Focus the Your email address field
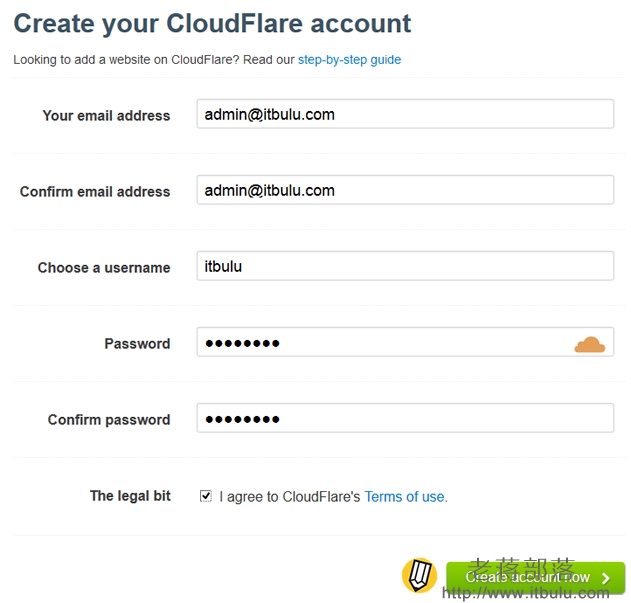 pos(404,114)
